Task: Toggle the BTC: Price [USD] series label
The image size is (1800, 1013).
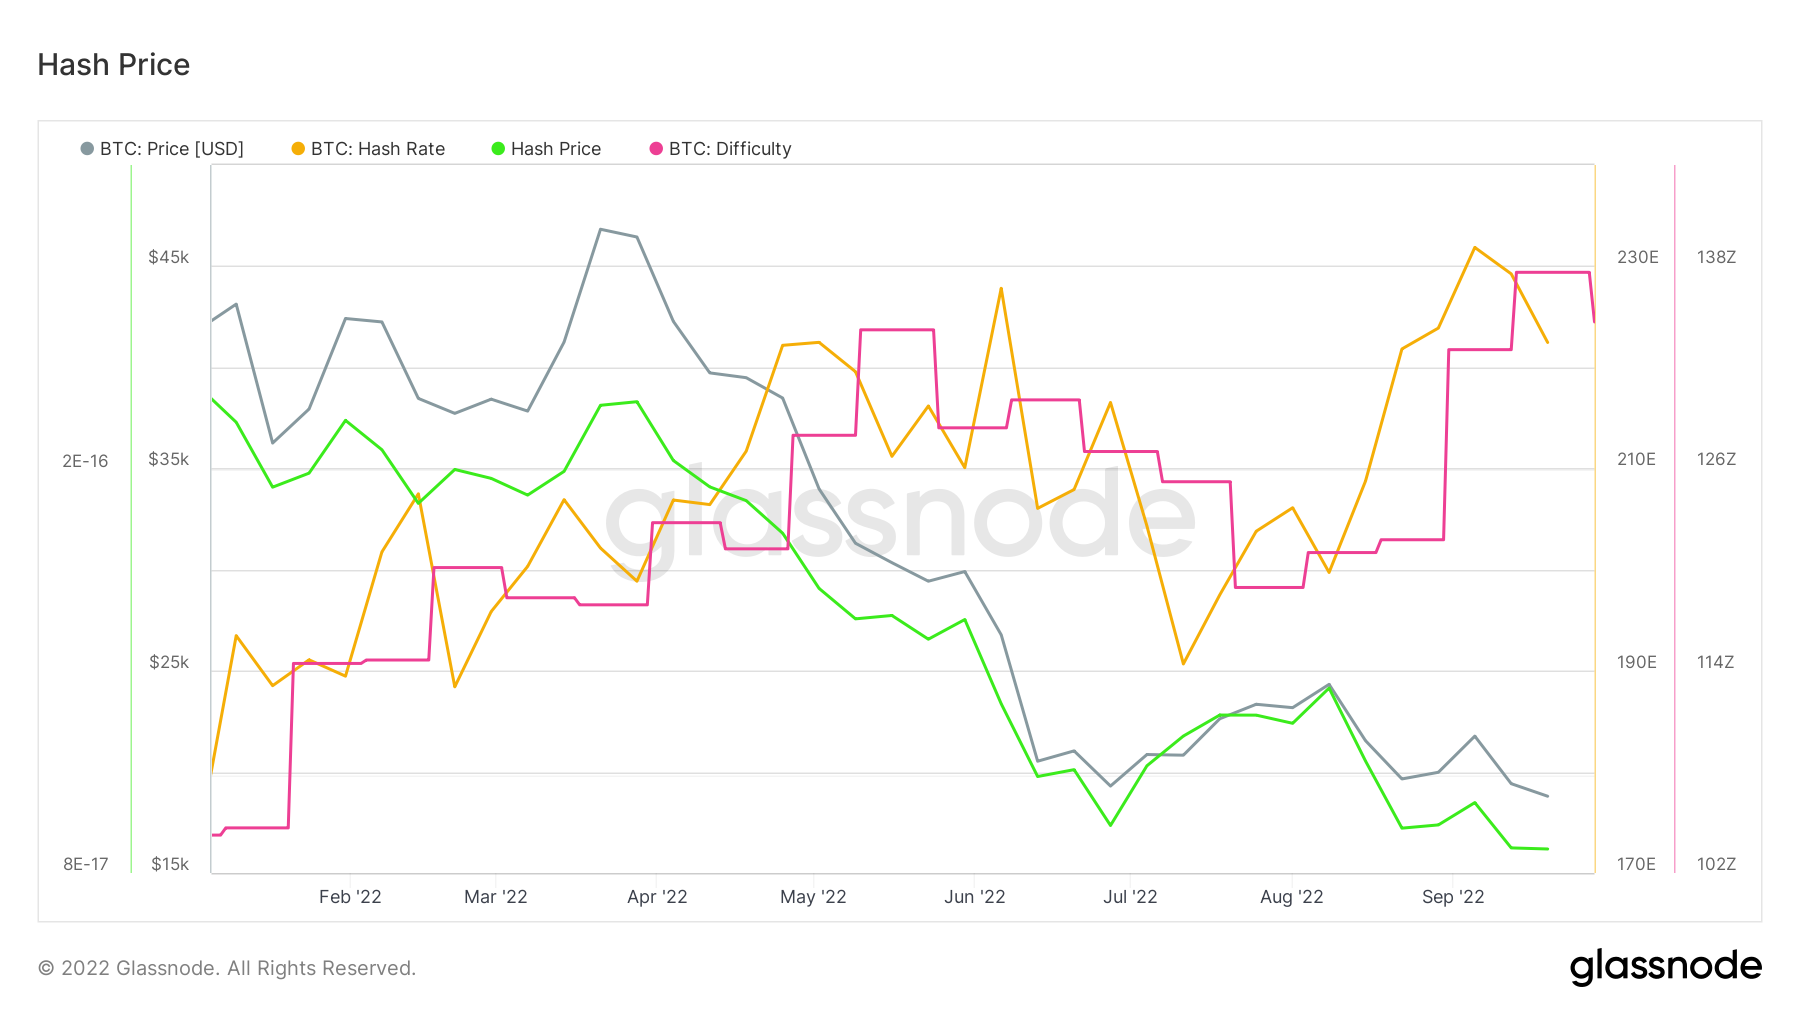Action: pyautogui.click(x=172, y=149)
